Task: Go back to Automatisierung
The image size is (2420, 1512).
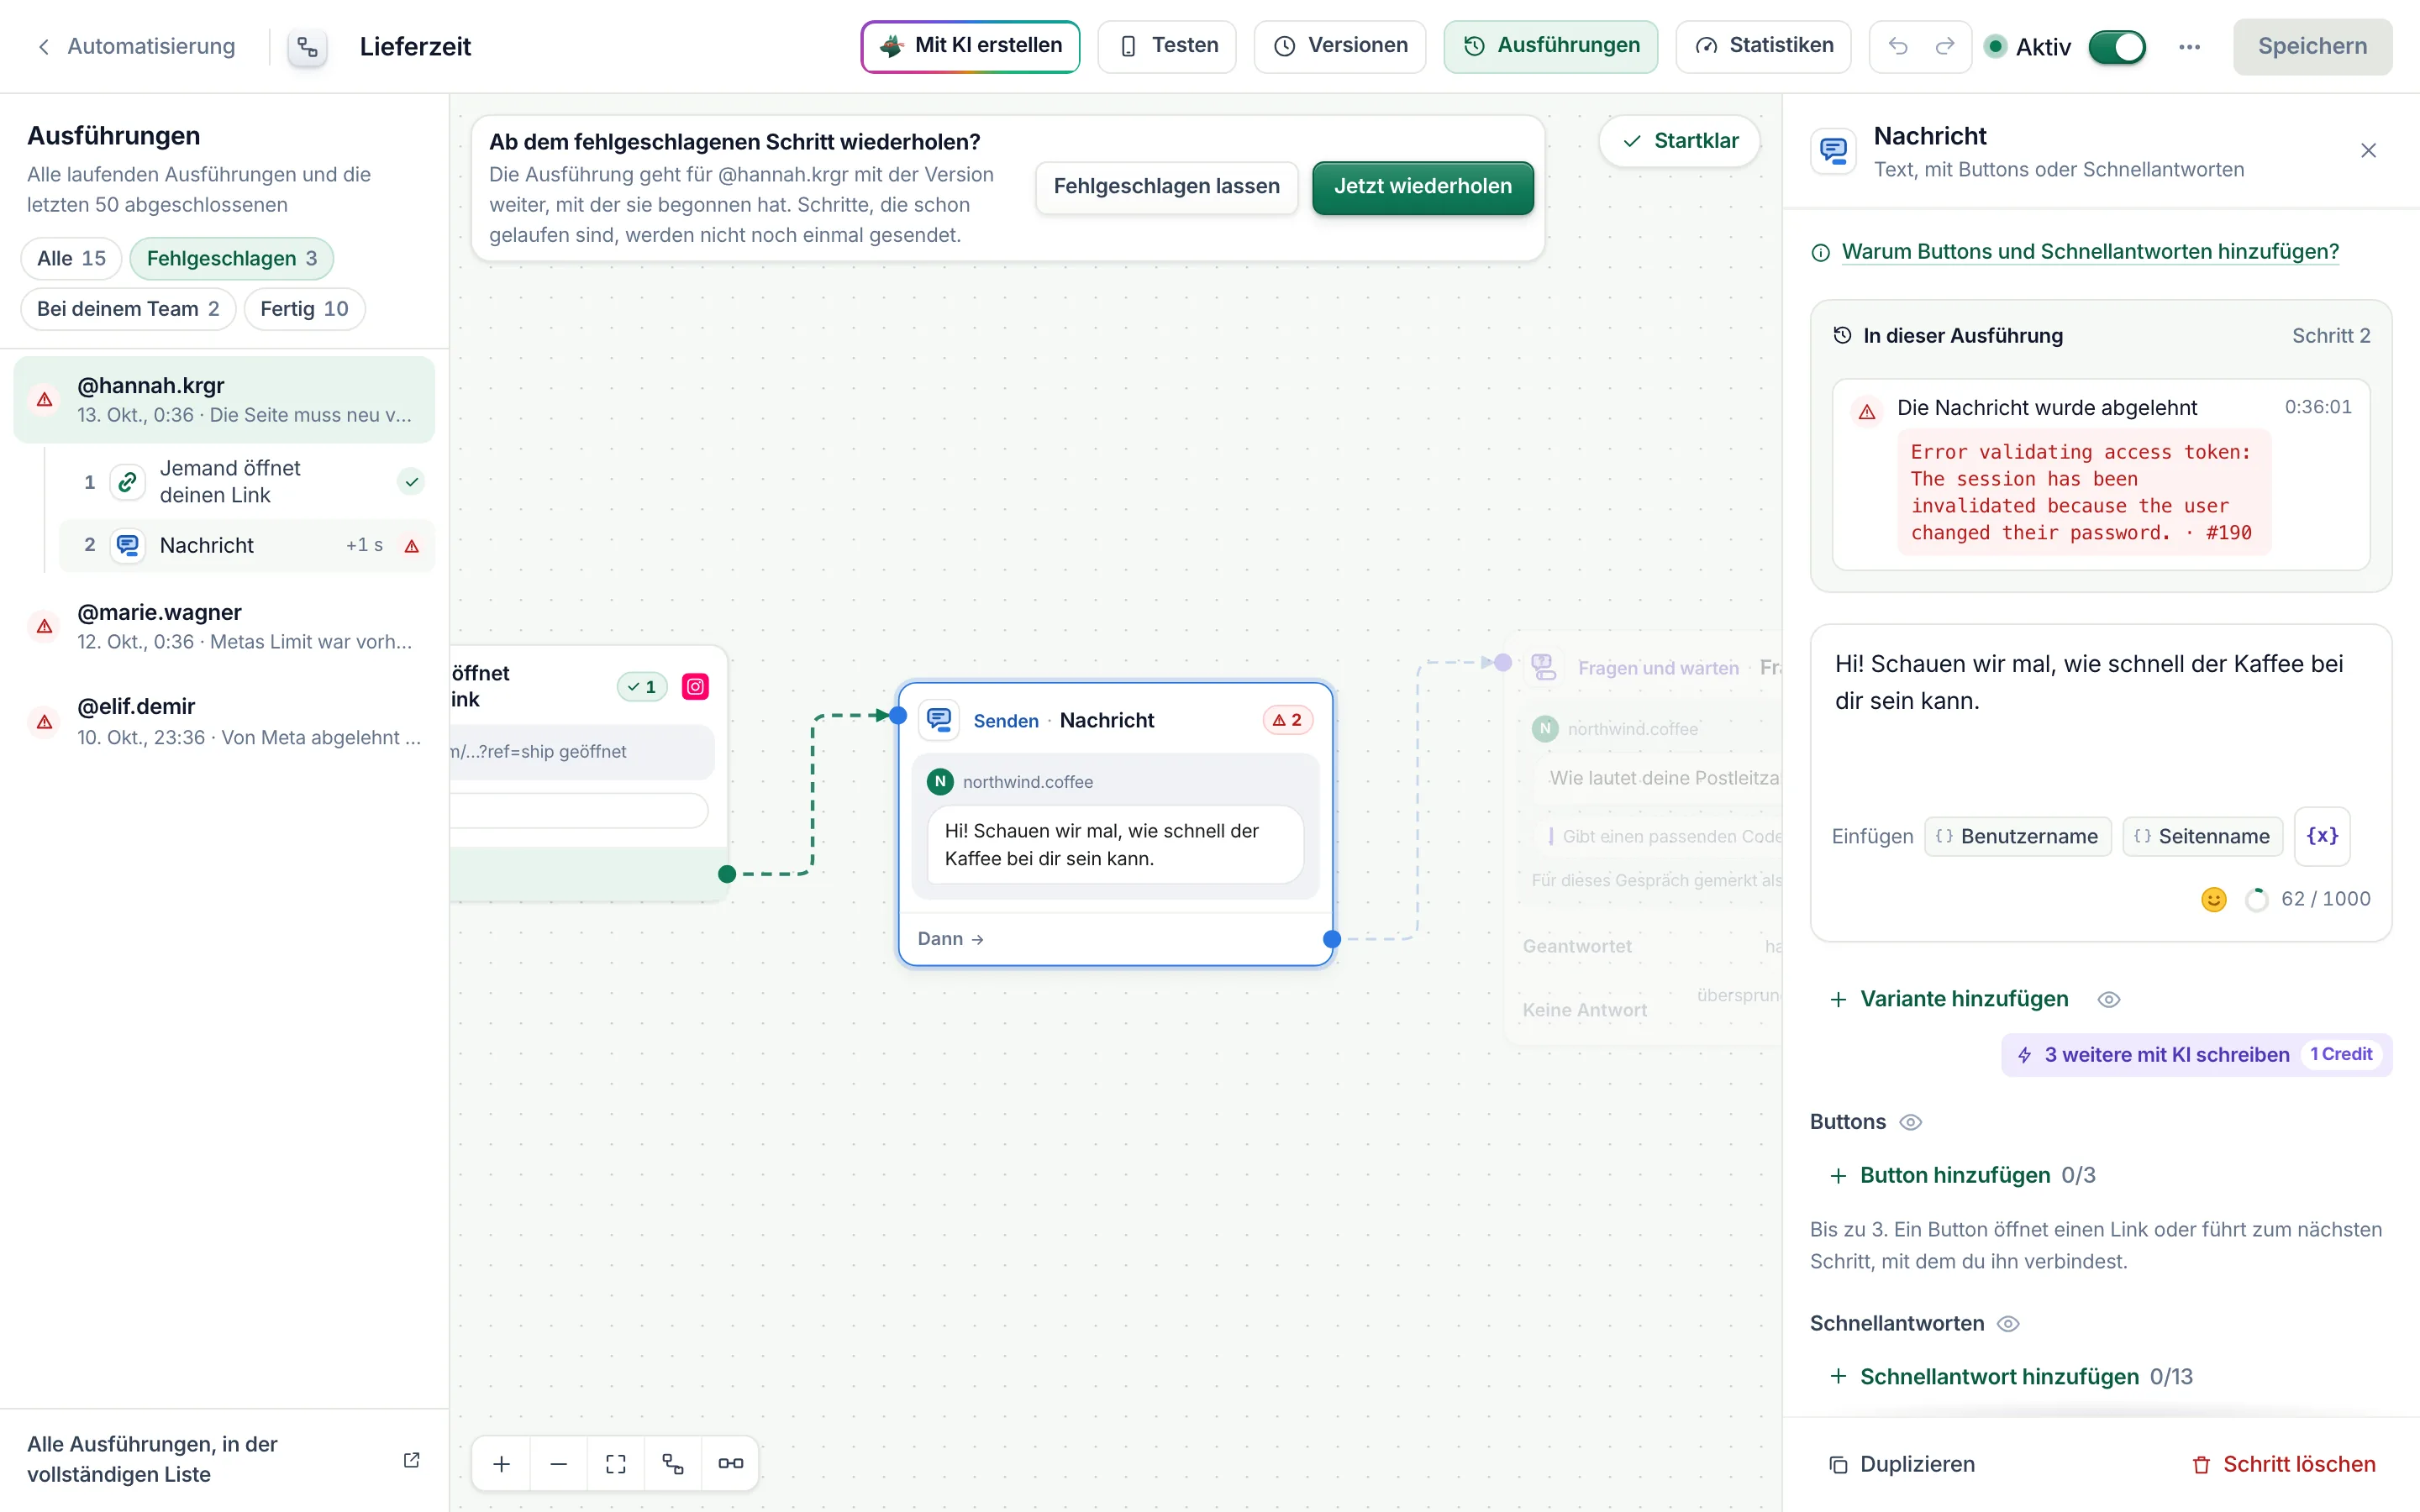Action: pos(136,46)
